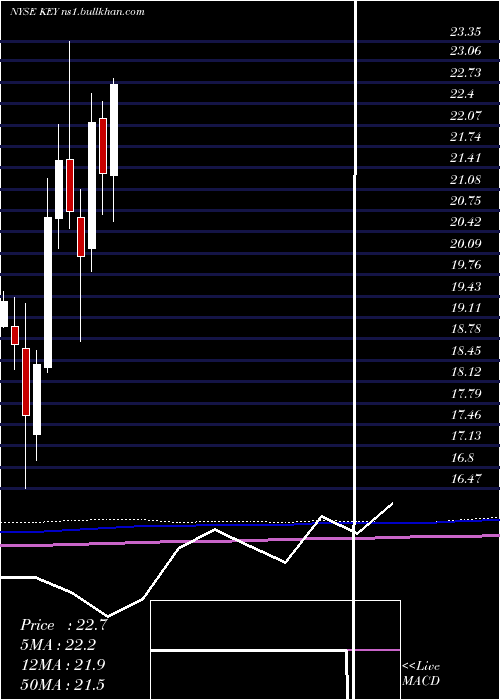Screen dimensions: 500x700
Task: Select the '<<Live MACD' label
Action: point(421,673)
